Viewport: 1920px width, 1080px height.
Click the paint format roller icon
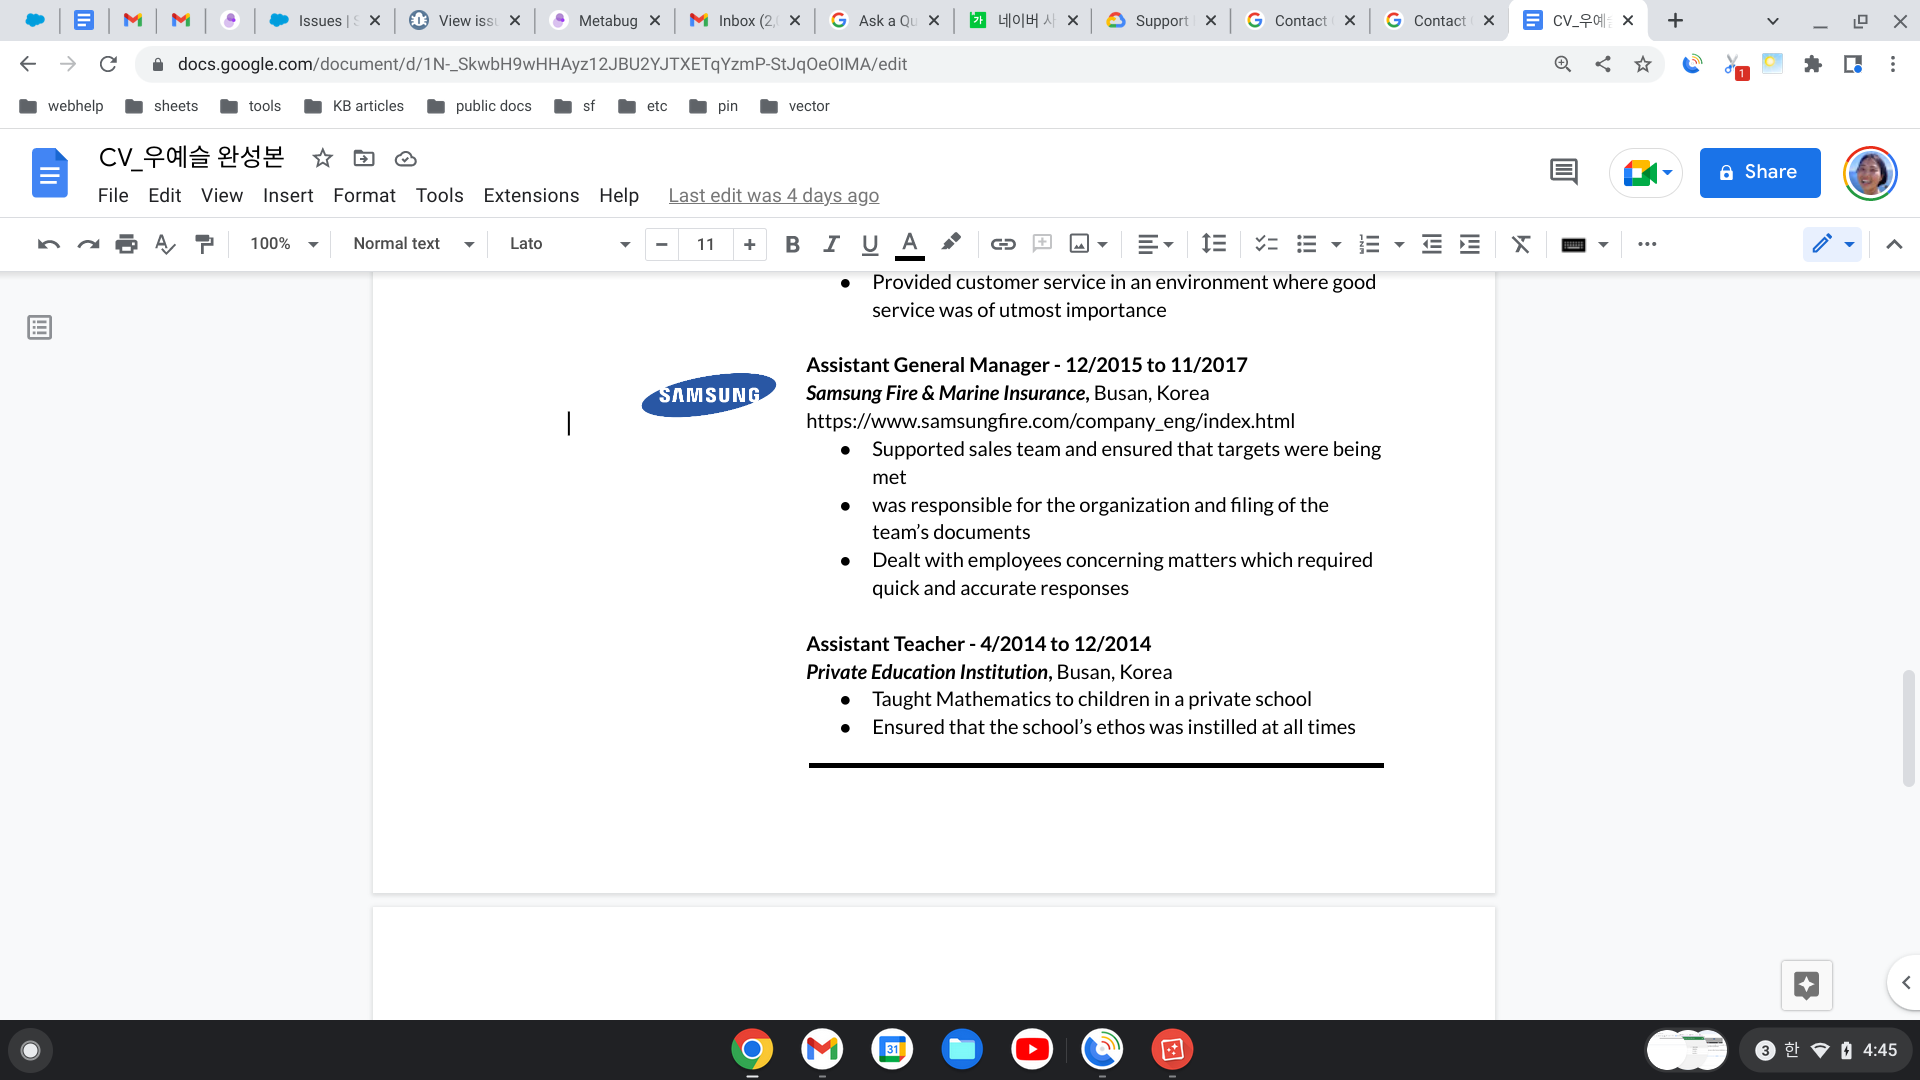(x=205, y=244)
